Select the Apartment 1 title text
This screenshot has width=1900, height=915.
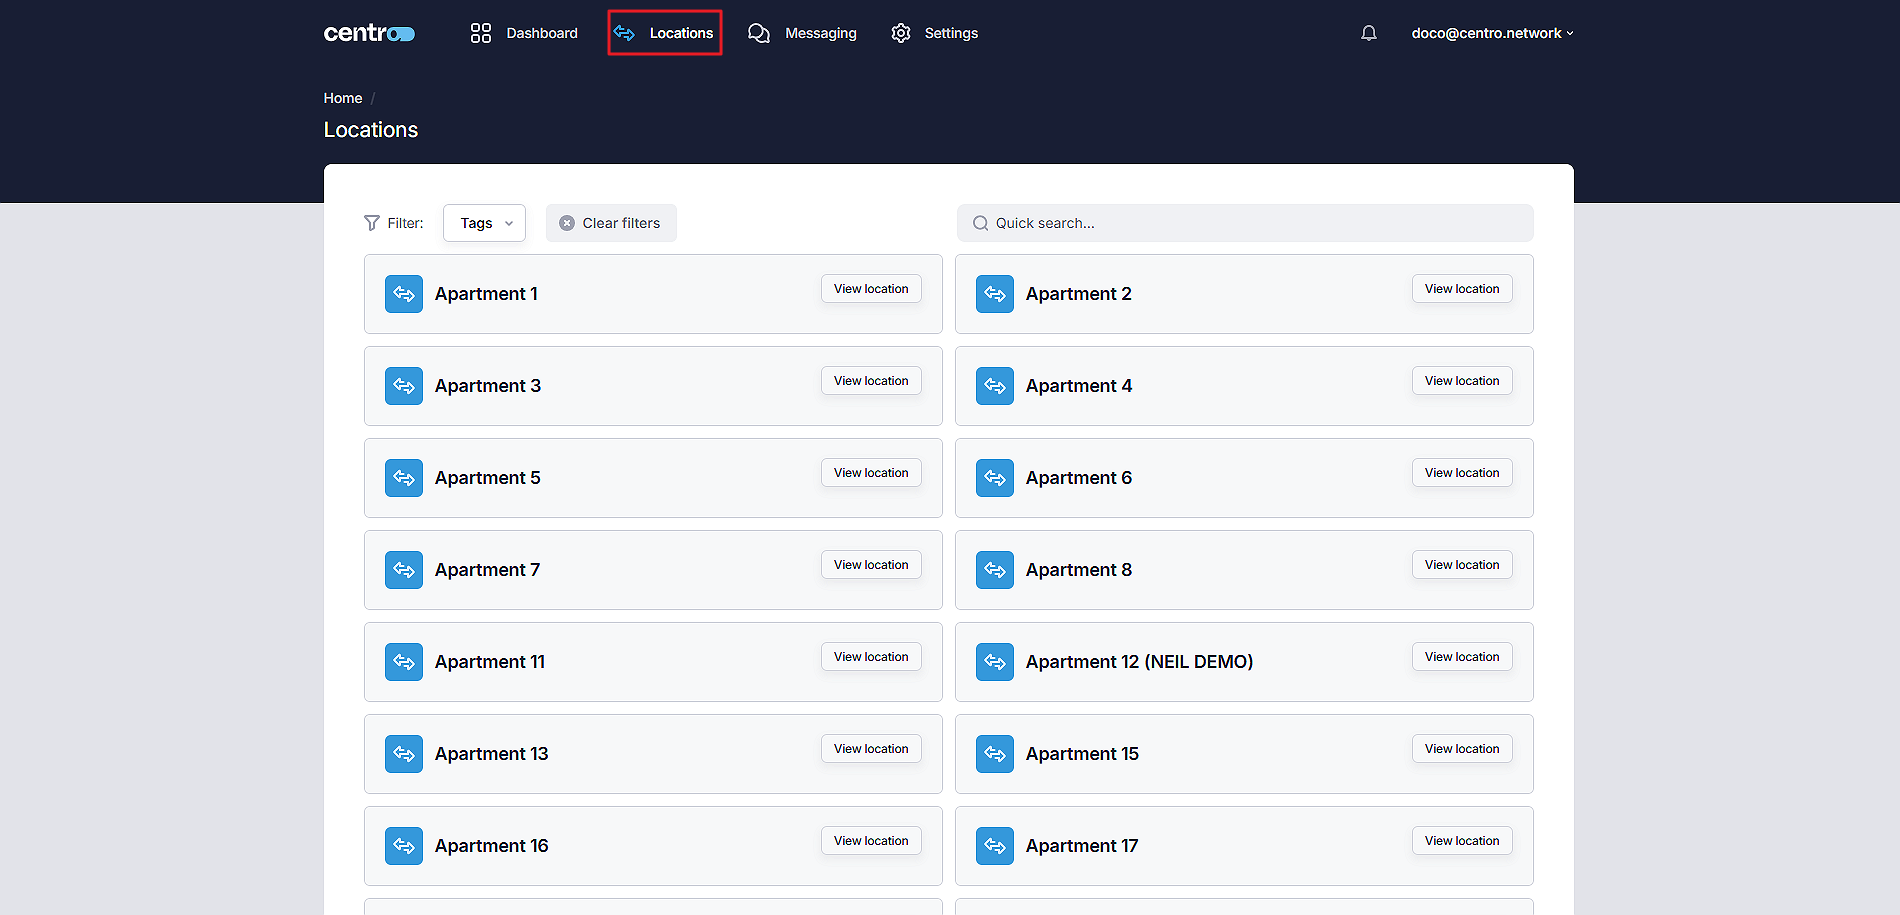click(x=486, y=294)
